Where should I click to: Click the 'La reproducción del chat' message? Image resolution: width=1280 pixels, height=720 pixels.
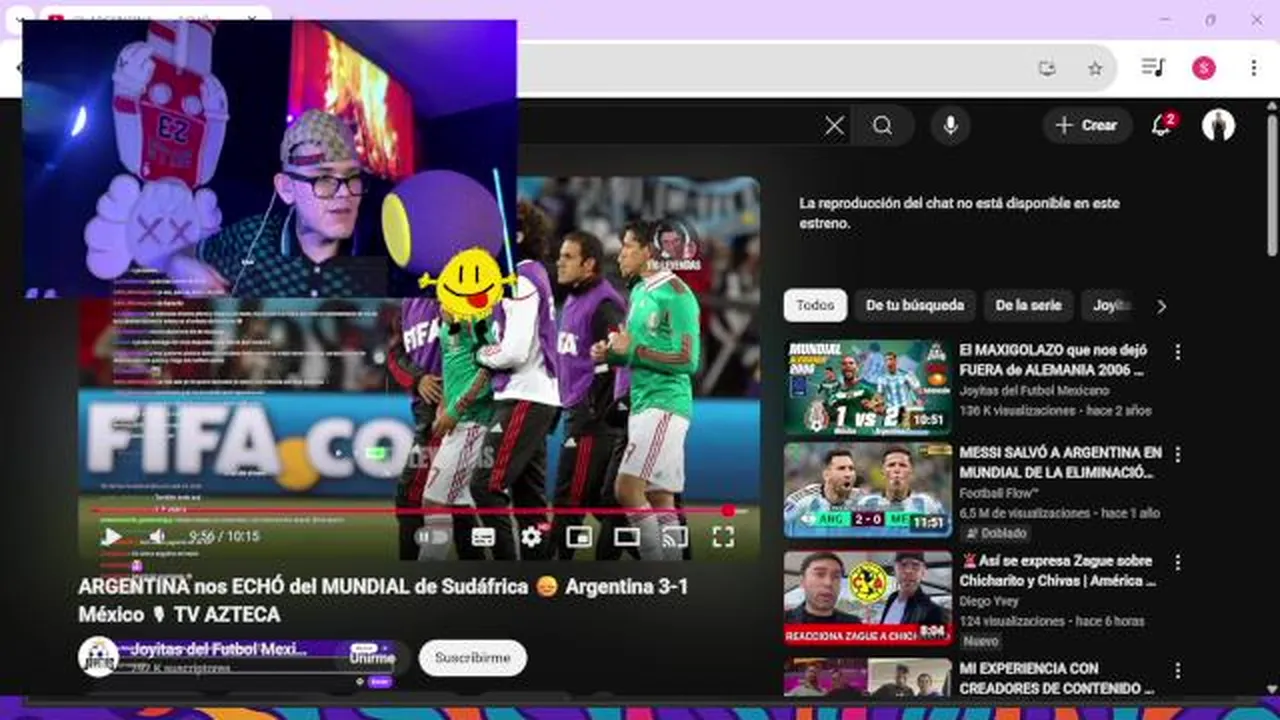pyautogui.click(x=959, y=213)
